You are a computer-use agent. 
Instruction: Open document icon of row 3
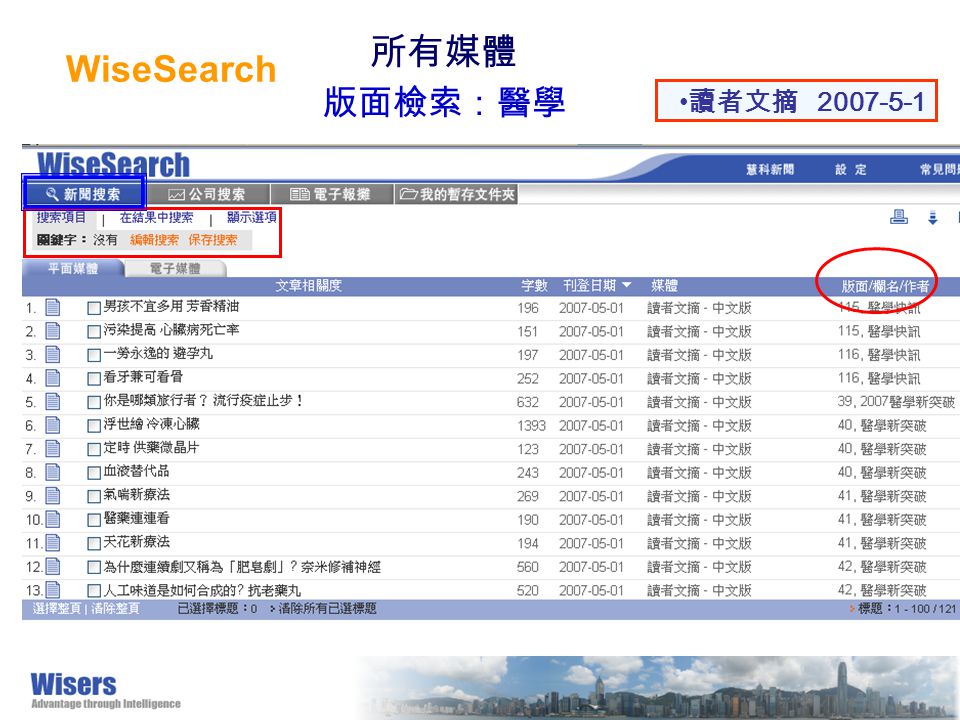pos(53,354)
